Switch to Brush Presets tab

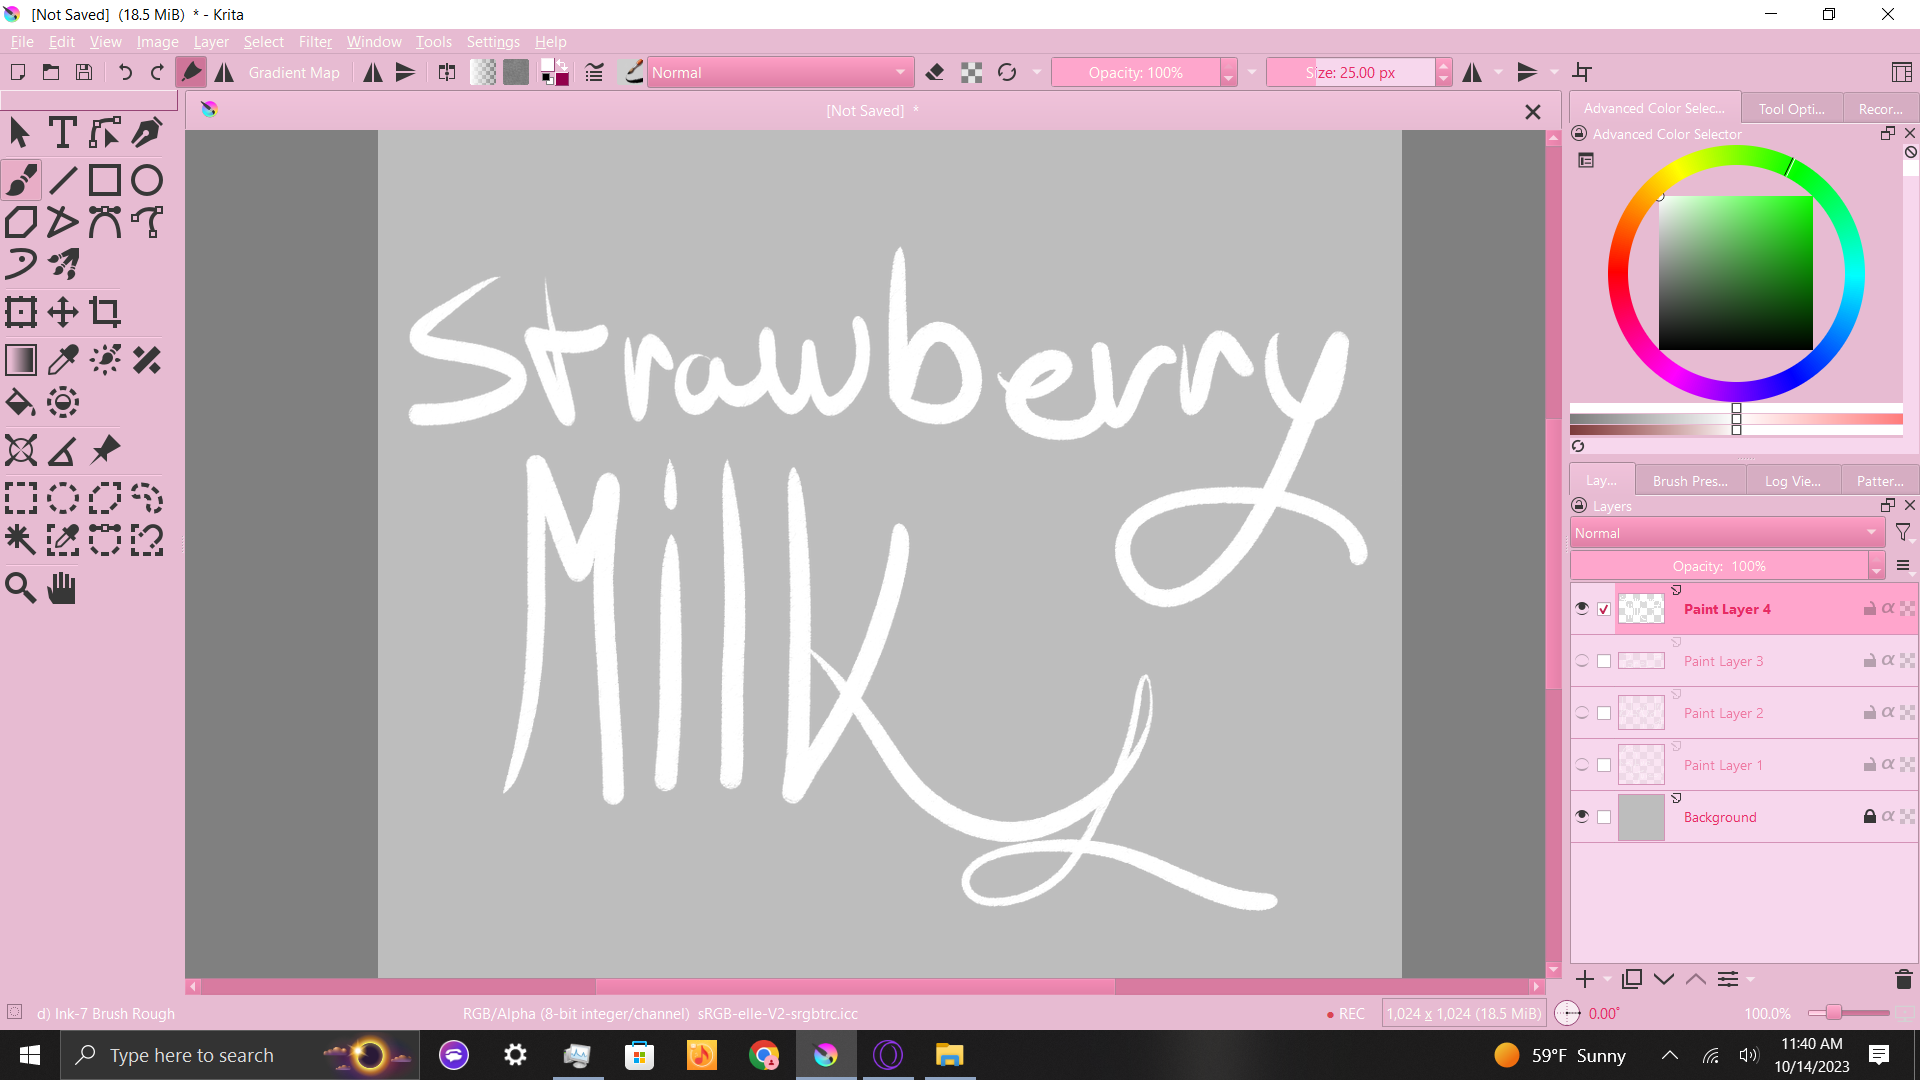tap(1690, 481)
